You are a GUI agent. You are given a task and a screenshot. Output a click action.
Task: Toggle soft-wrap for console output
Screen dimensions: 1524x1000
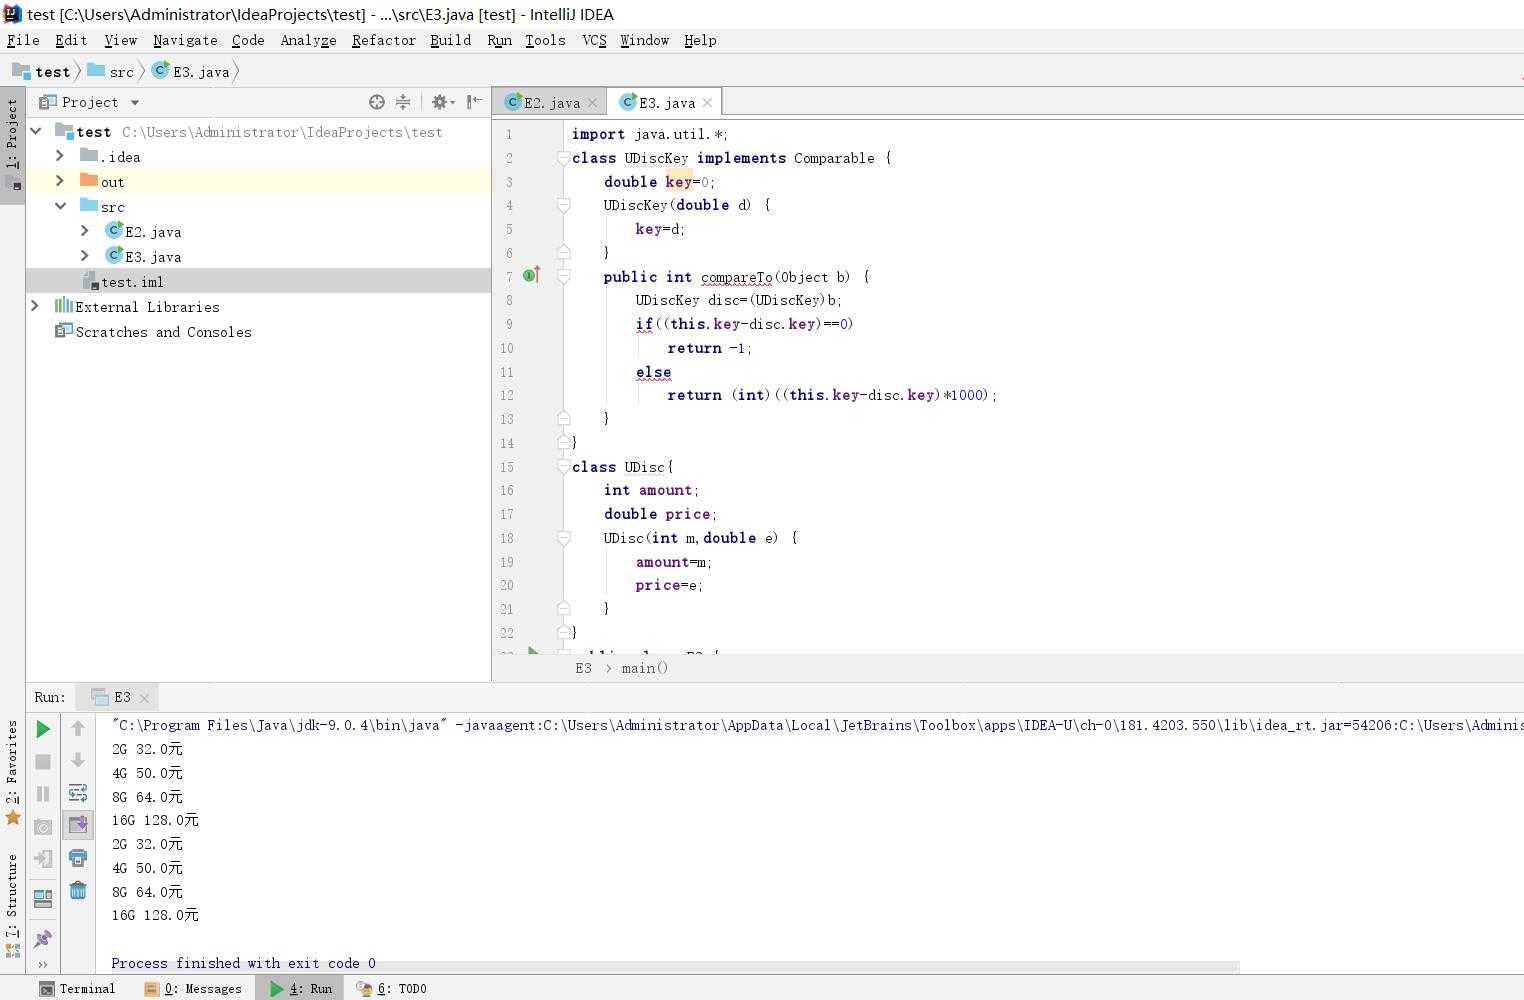click(78, 793)
